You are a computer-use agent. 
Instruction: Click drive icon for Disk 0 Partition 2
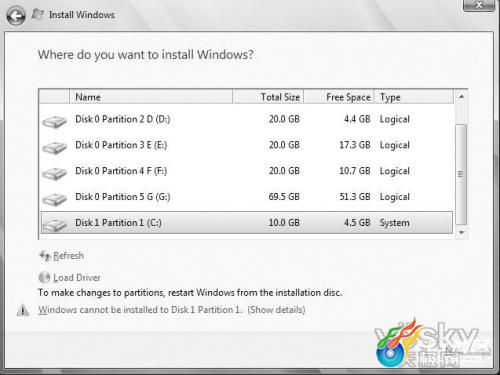tap(54, 122)
